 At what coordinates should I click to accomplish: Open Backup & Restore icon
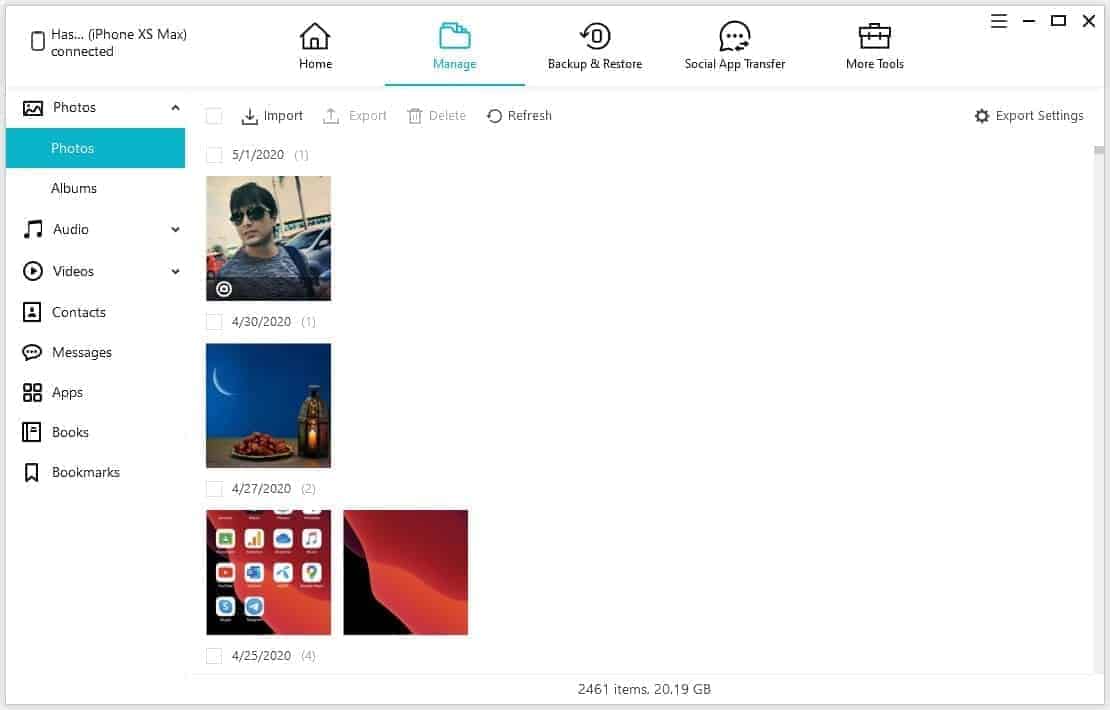pos(595,37)
